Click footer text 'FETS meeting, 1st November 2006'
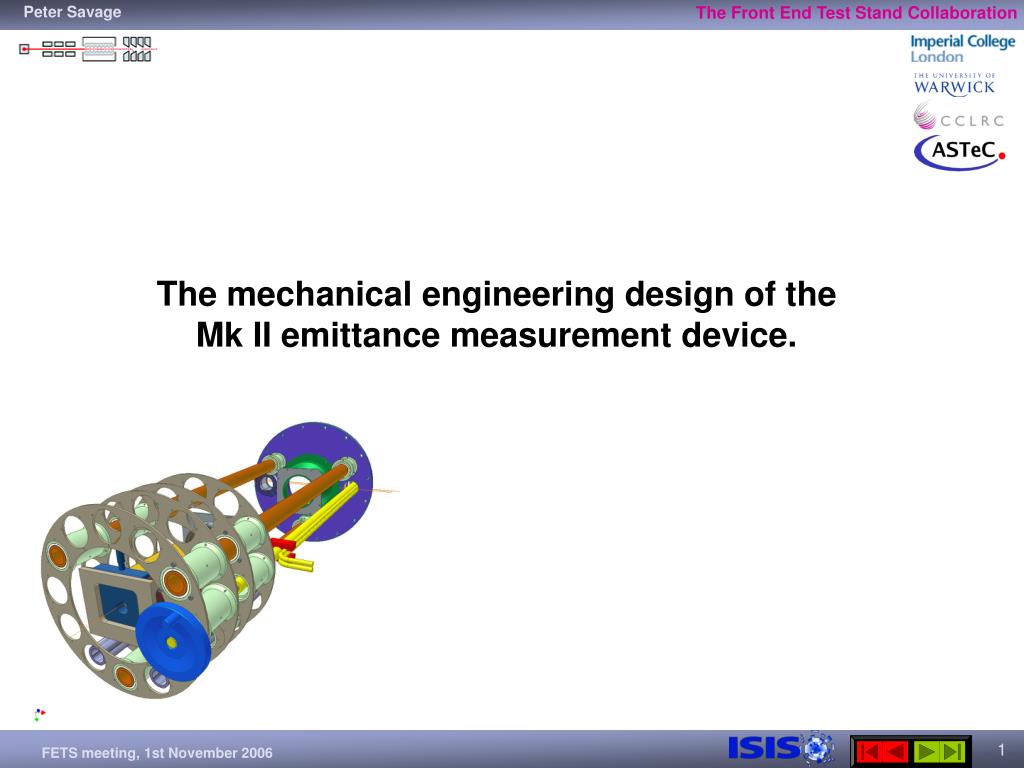Viewport: 1024px width, 768px height. coord(157,752)
